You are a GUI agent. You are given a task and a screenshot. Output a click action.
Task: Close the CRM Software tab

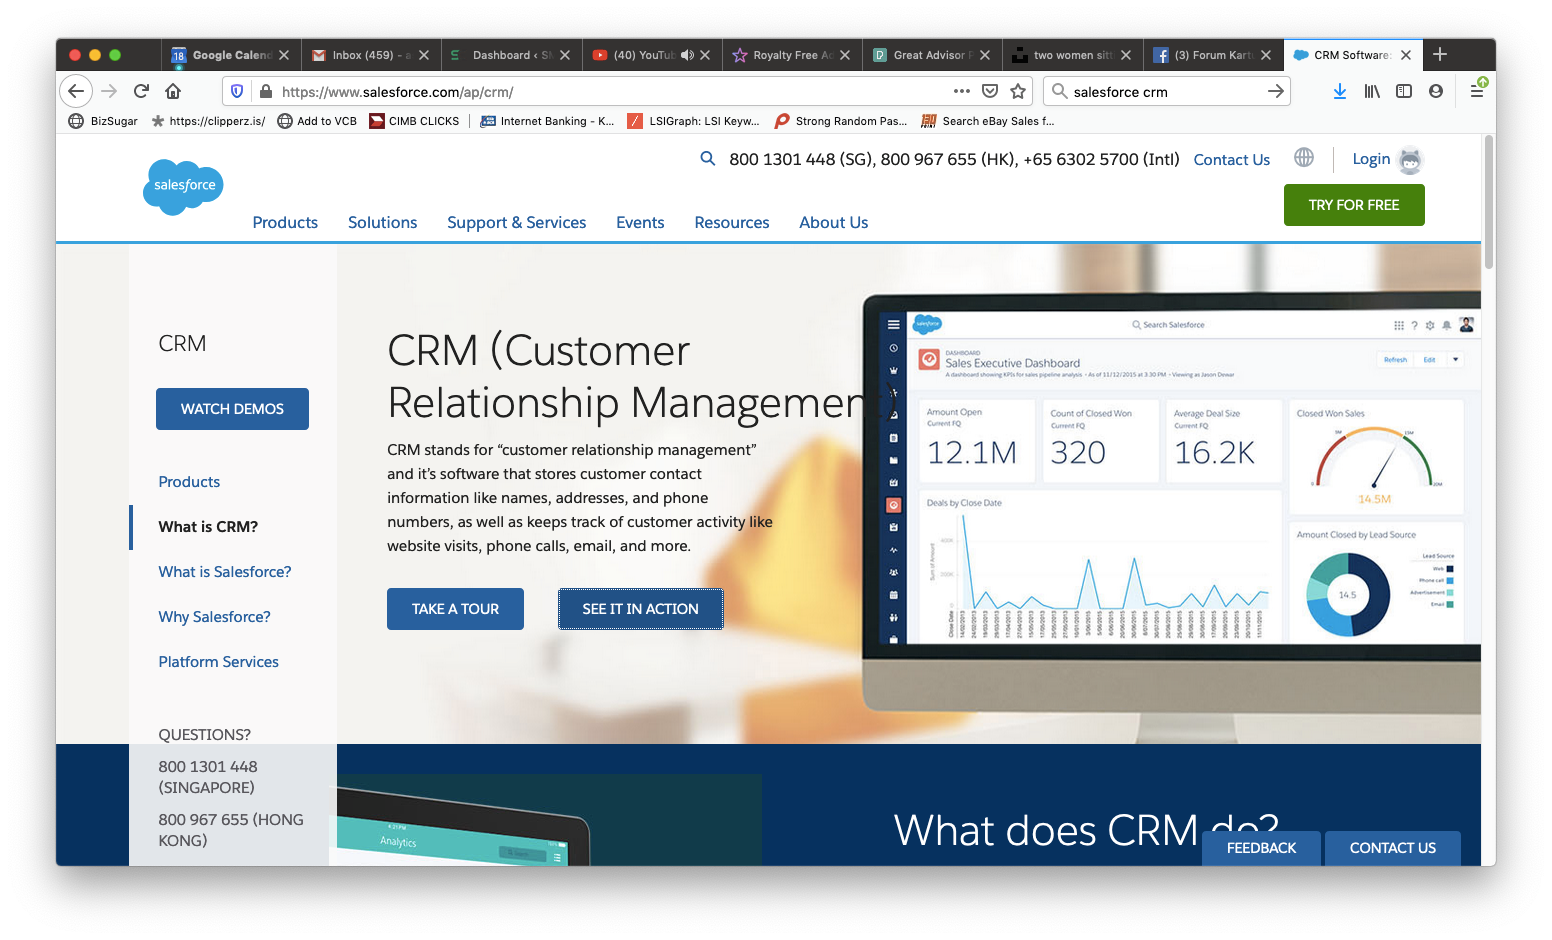point(1406,55)
